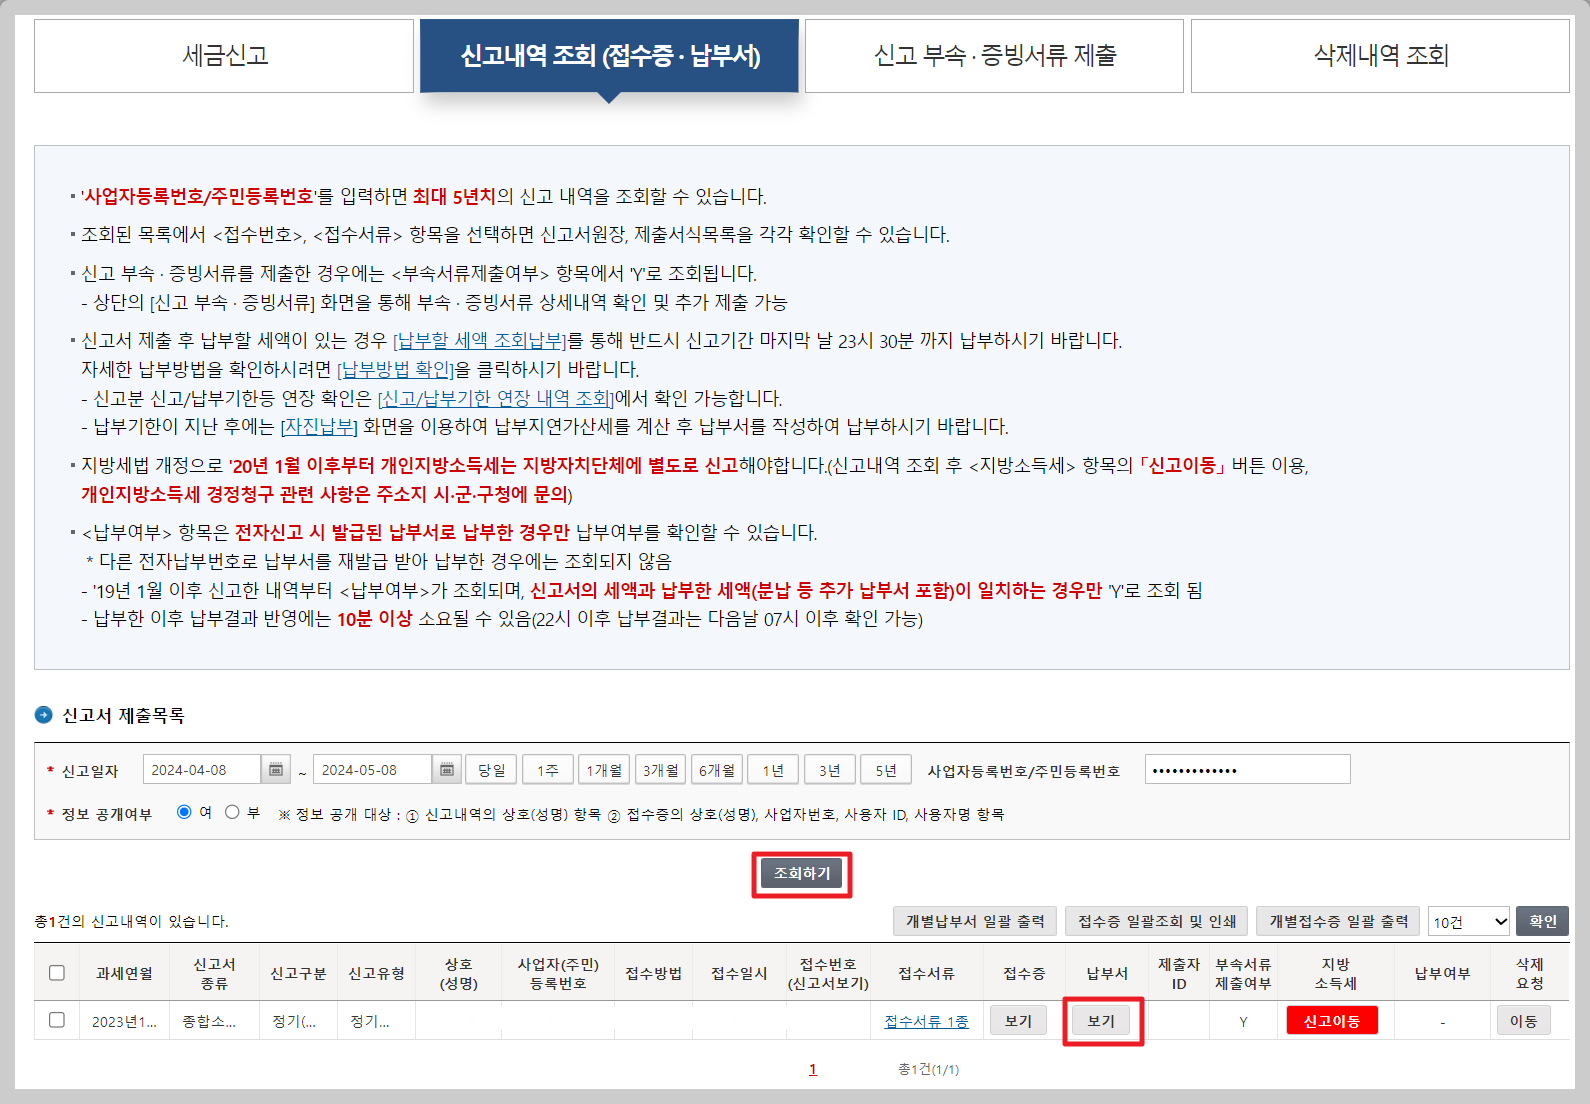Click the 부속서류 제출여부 cell Y
Viewport: 1590px width, 1104px height.
(x=1243, y=1021)
